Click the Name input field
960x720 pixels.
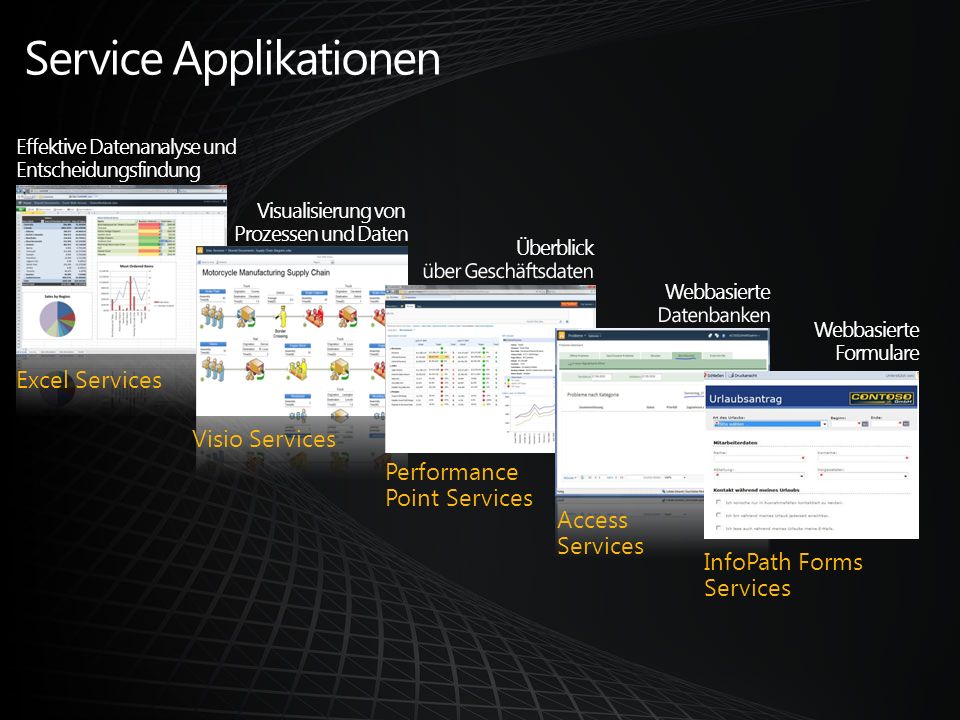pyautogui.click(x=759, y=459)
